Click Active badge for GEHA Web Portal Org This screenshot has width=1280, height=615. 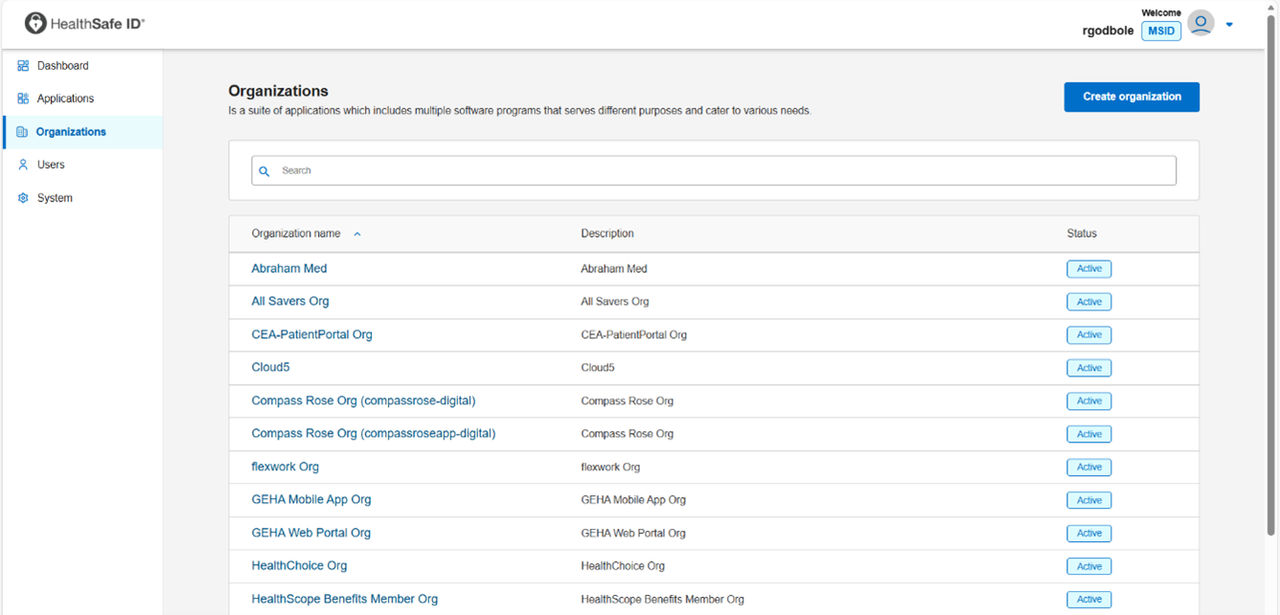pyautogui.click(x=1089, y=533)
